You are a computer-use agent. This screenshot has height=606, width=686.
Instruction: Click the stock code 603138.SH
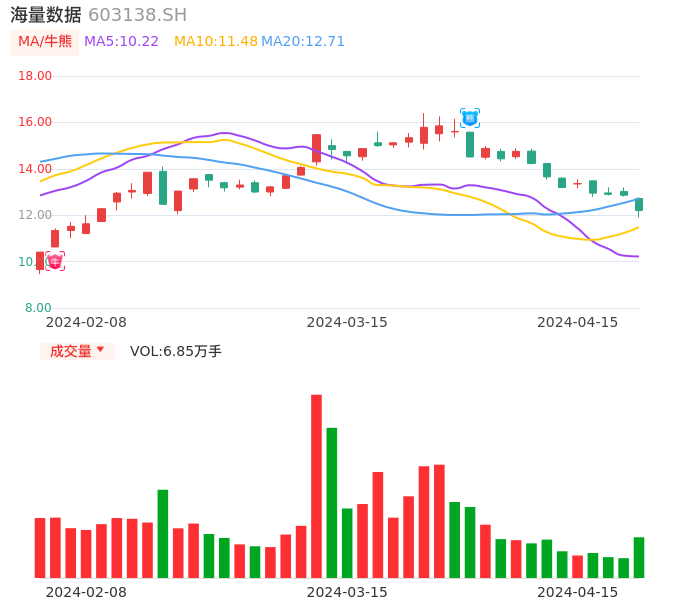click(x=137, y=15)
